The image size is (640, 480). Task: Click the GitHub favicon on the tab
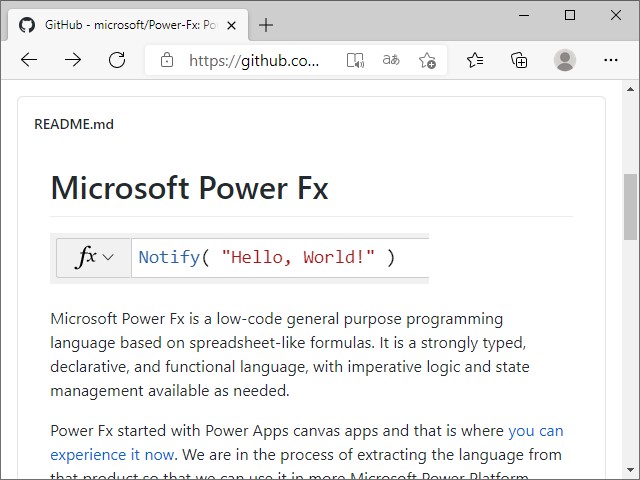pyautogui.click(x=27, y=25)
